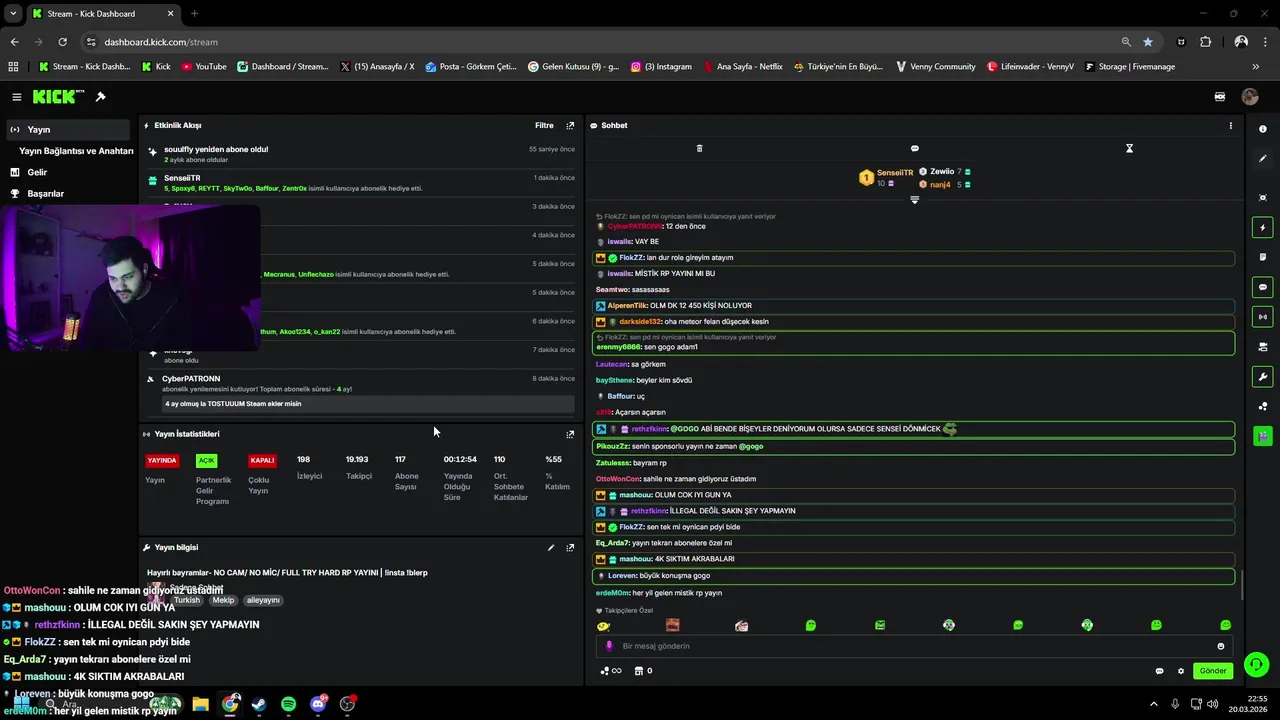The height and width of the screenshot is (720, 1280).
Task: Click the purple microphone icon in message box
Action: [x=609, y=646]
